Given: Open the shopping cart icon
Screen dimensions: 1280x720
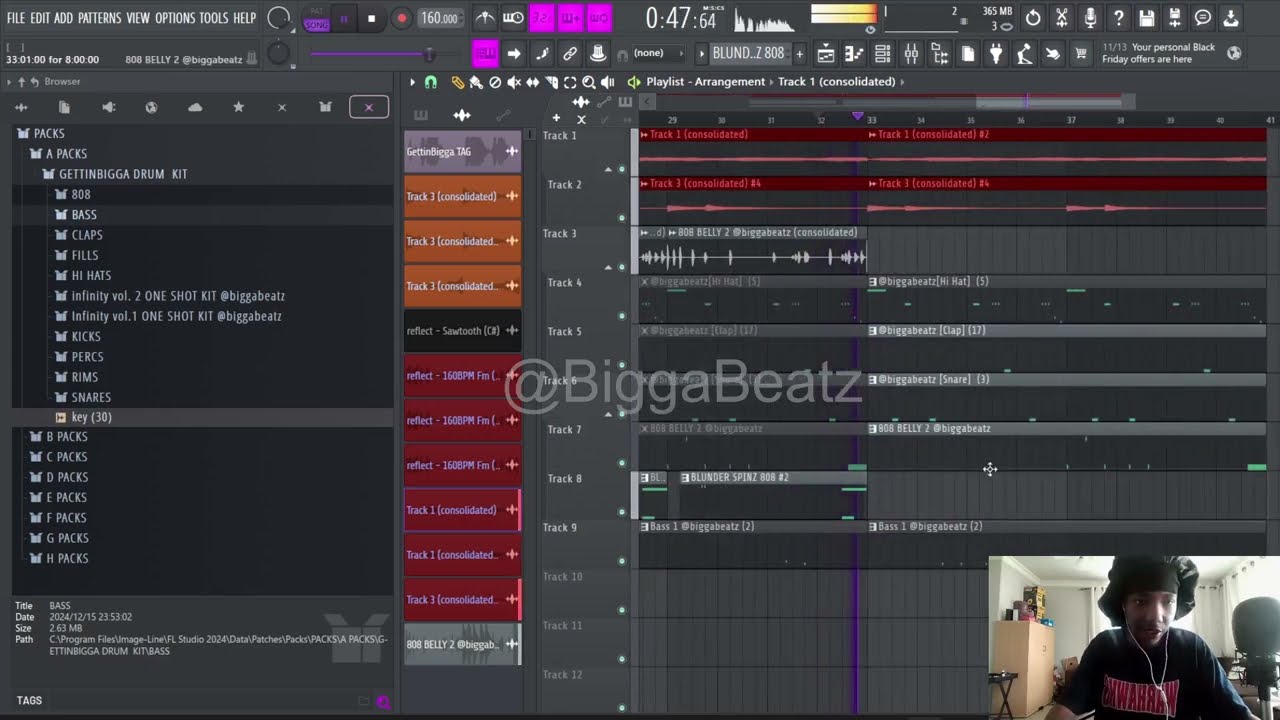Looking at the screenshot, I should pyautogui.click(x=1080, y=54).
